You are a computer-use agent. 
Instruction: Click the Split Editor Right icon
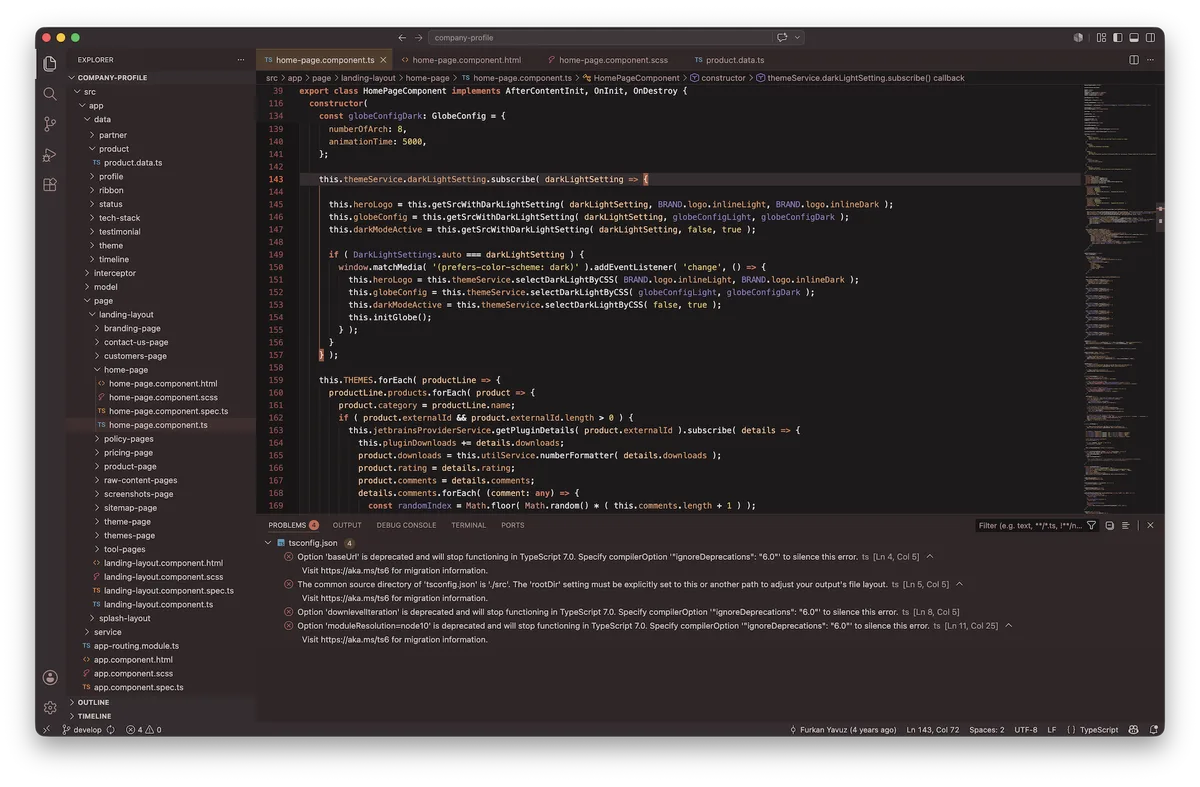pyautogui.click(x=1134, y=60)
